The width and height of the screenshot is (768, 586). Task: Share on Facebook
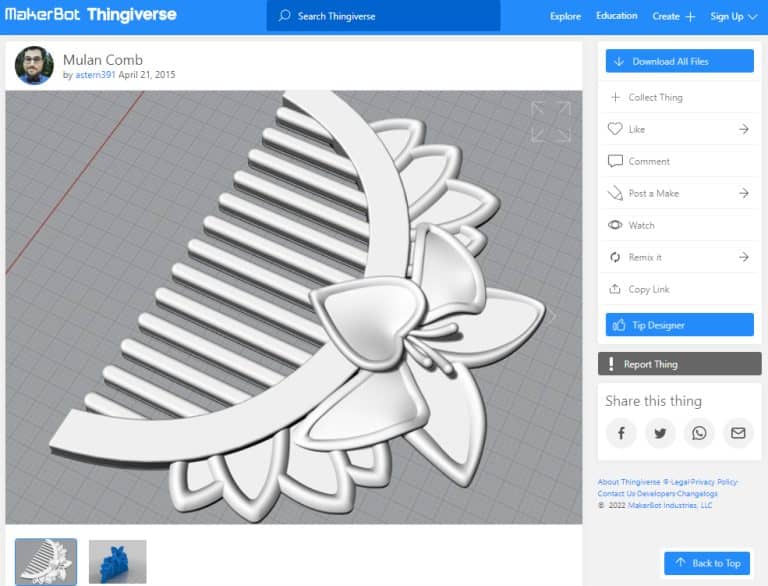point(621,433)
